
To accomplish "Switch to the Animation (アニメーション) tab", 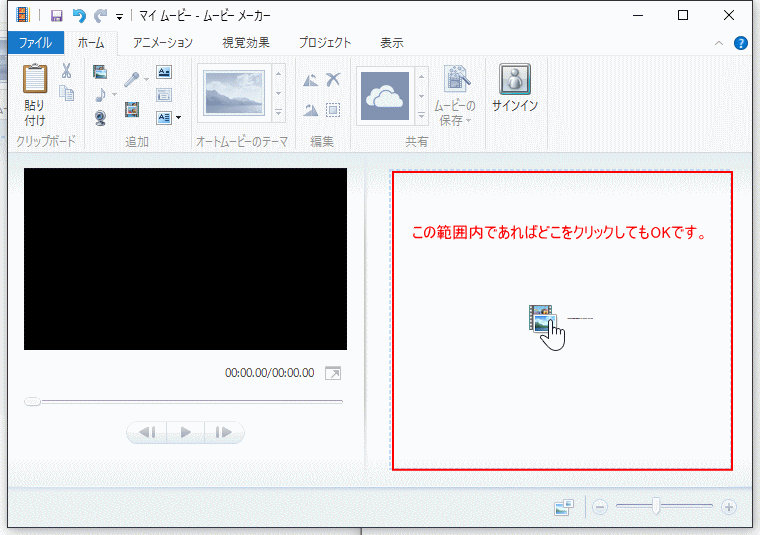I will [x=163, y=43].
